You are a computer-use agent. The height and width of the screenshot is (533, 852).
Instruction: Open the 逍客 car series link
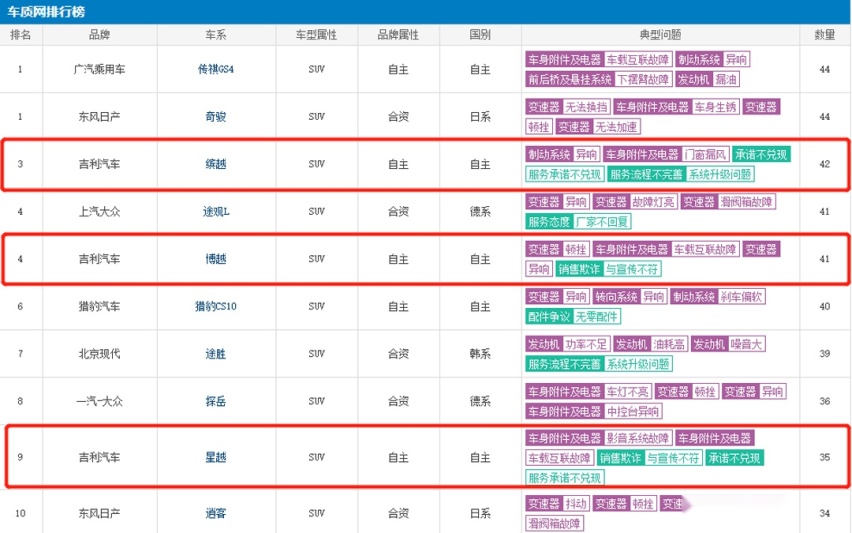pos(216,513)
